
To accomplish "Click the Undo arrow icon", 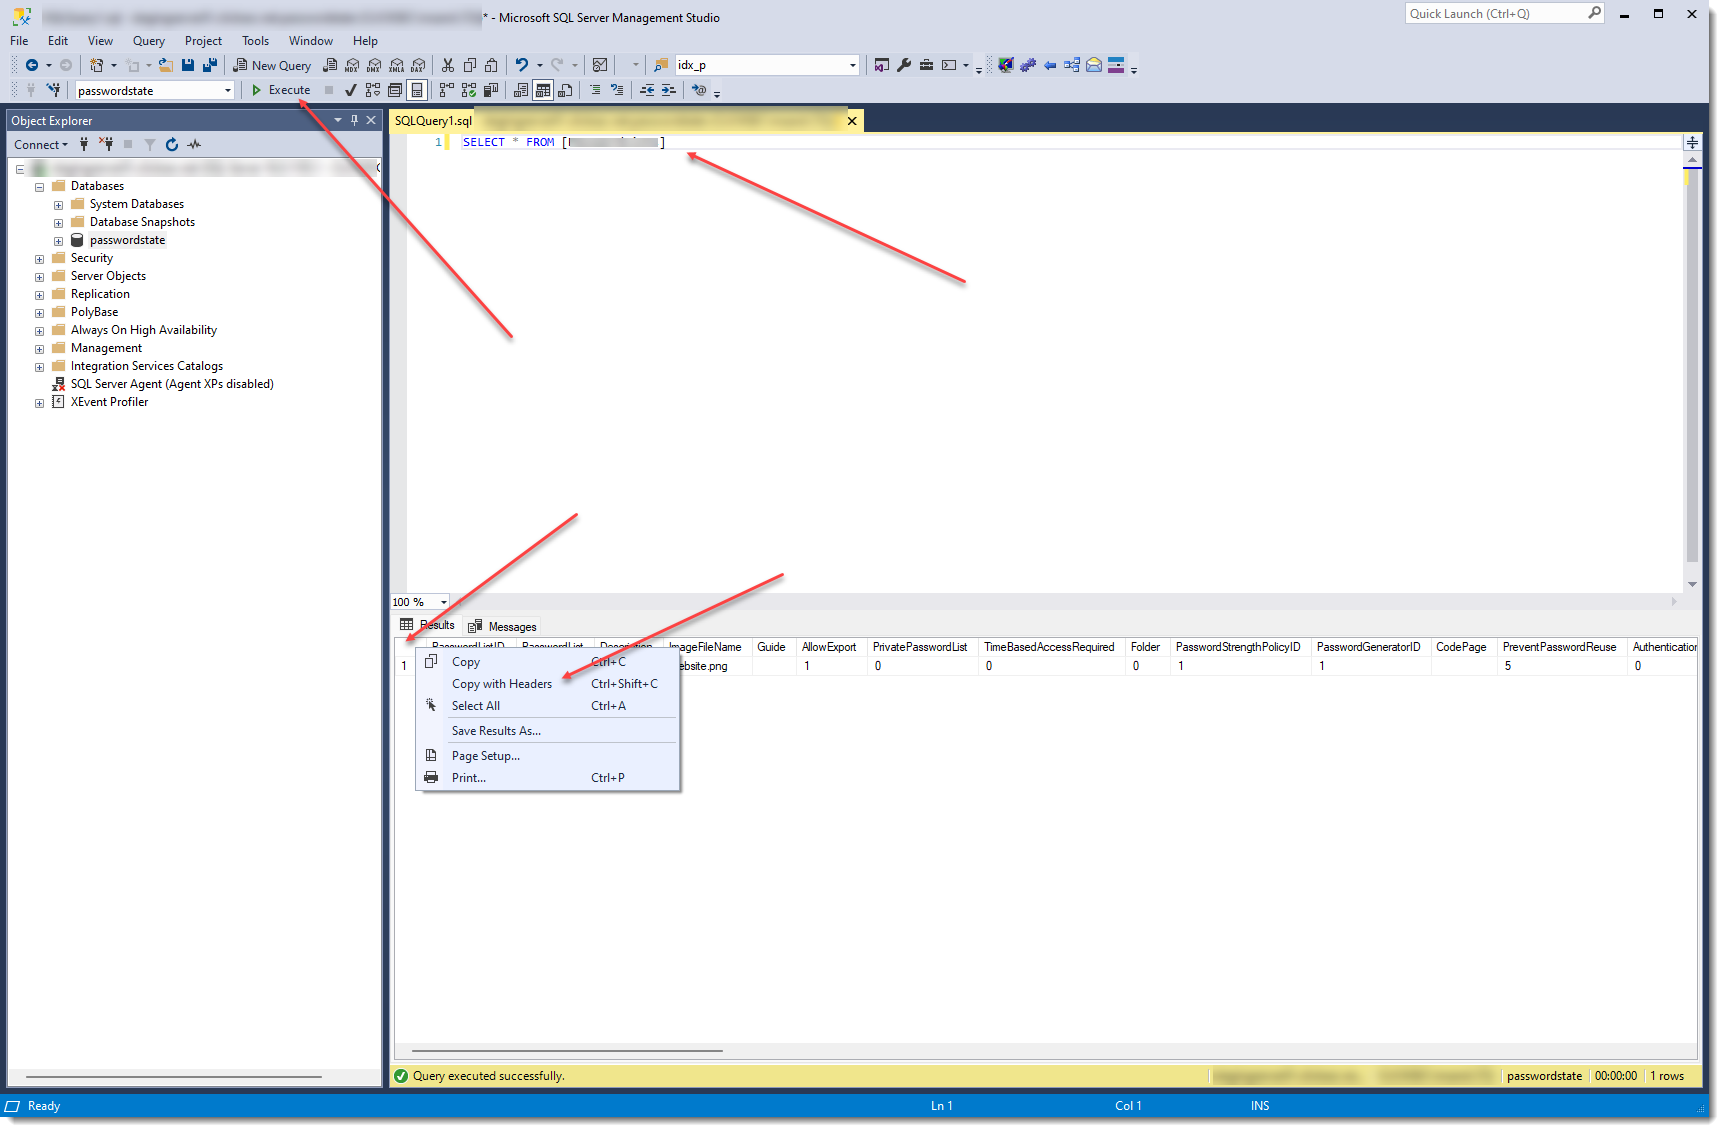I will 522,65.
